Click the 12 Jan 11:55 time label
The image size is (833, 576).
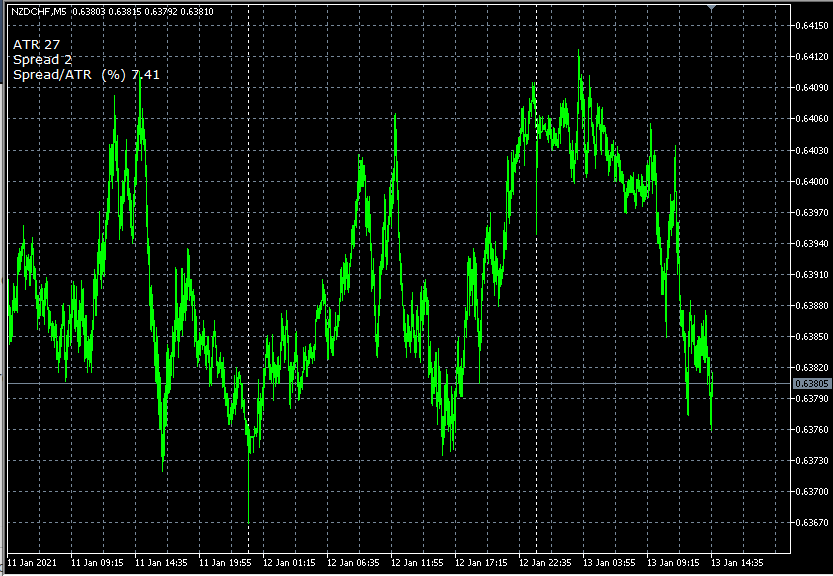[x=417, y=563]
